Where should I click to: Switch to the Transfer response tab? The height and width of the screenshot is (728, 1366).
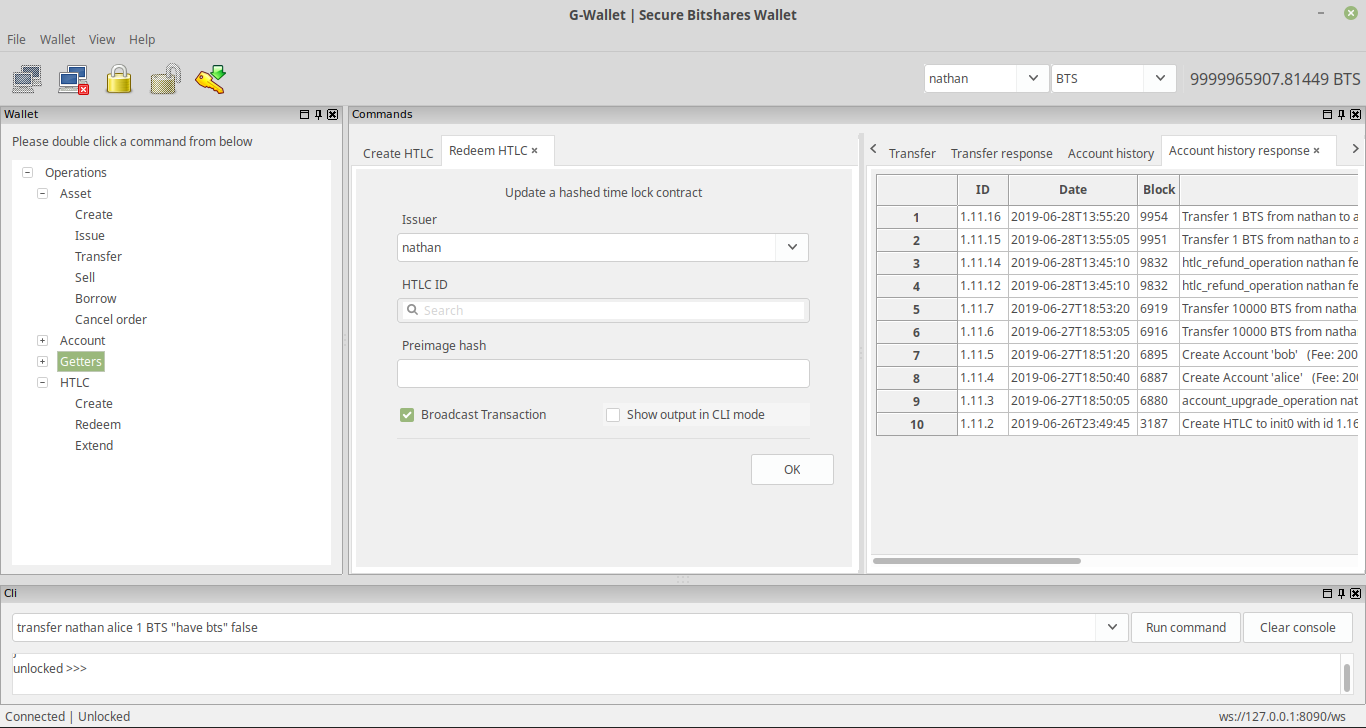pyautogui.click(x=1002, y=153)
